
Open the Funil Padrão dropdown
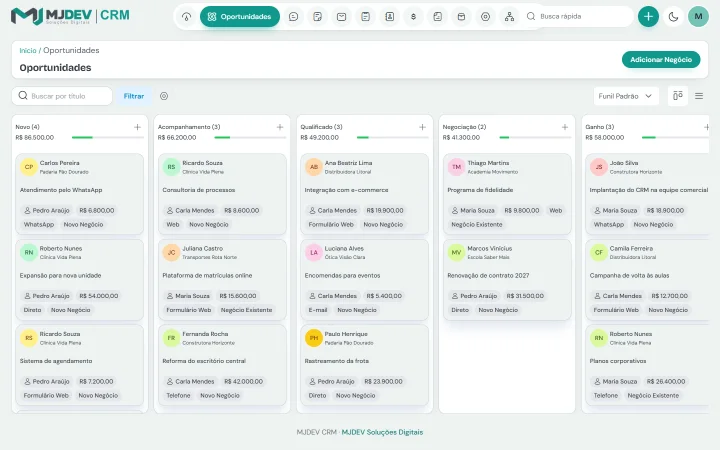pyautogui.click(x=626, y=96)
